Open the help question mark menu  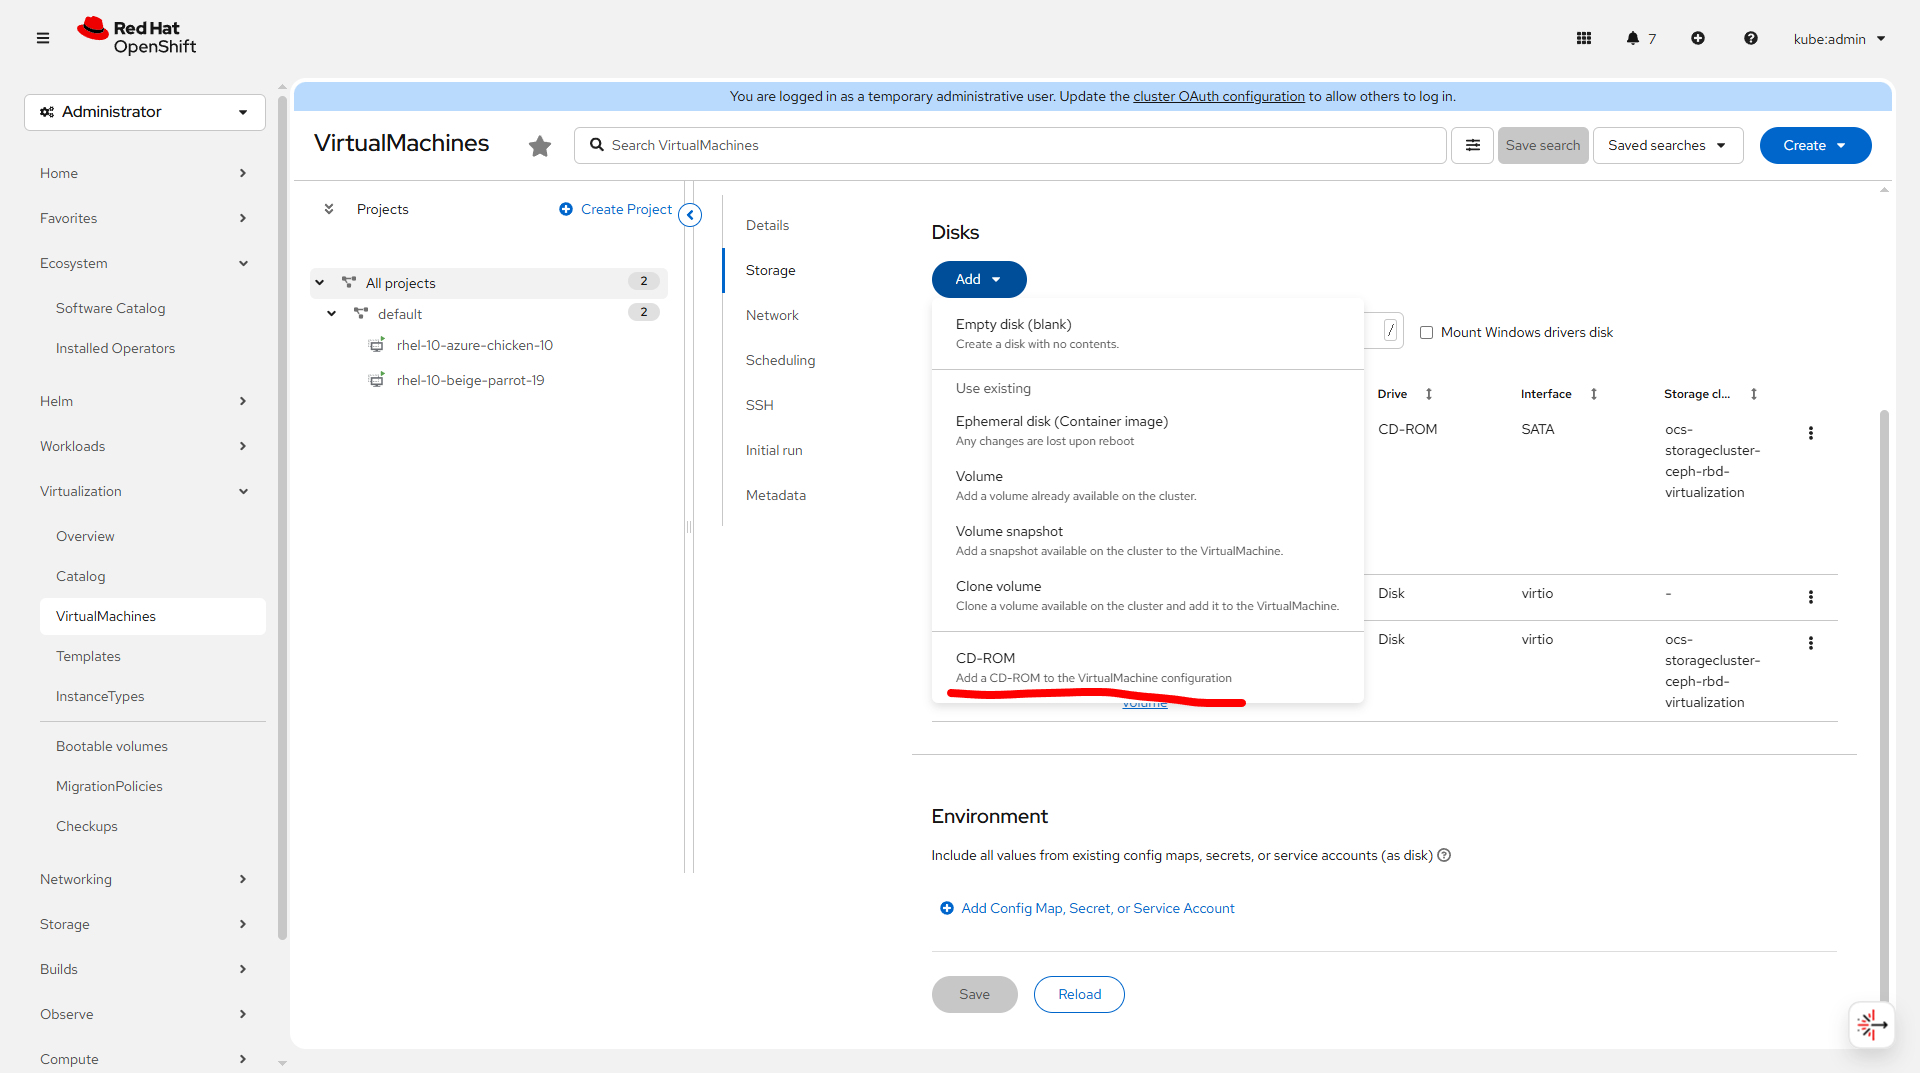coord(1751,38)
